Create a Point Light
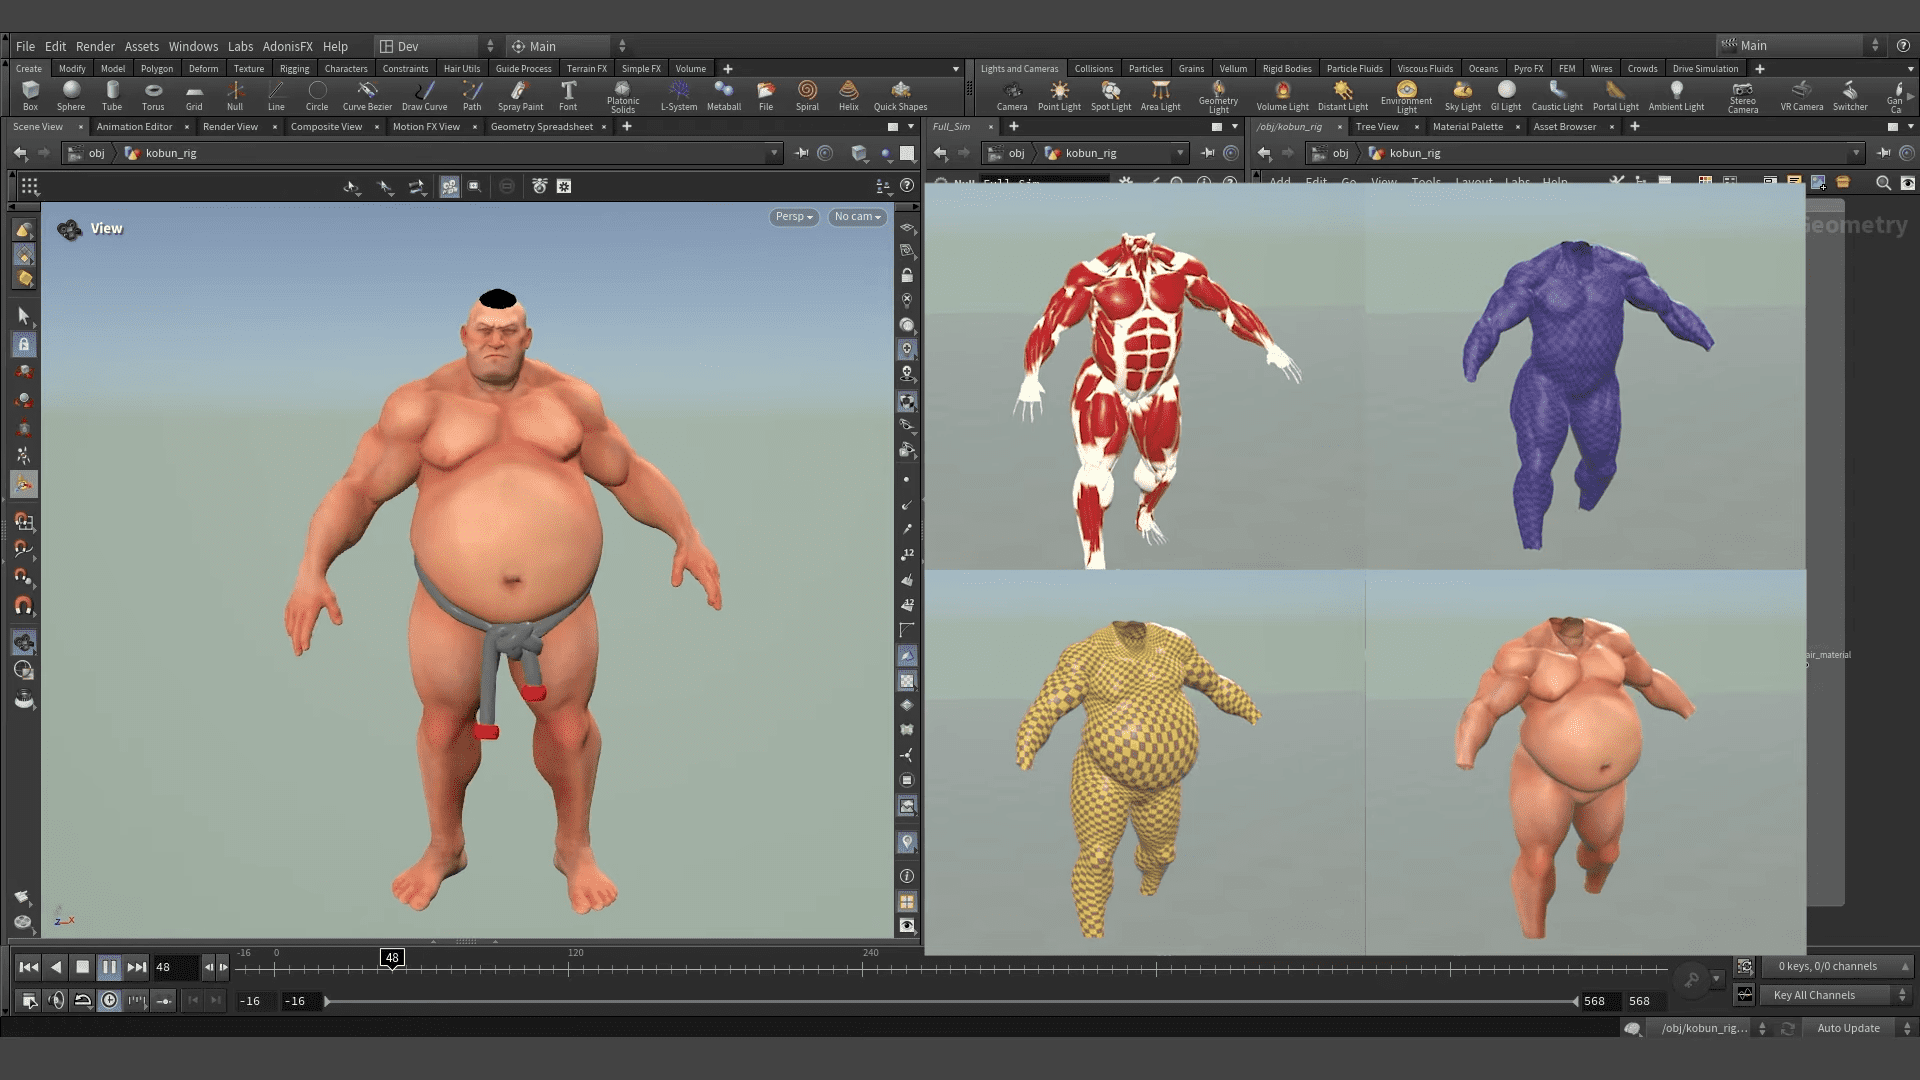Screen dimensions: 1920x1080 [1058, 95]
